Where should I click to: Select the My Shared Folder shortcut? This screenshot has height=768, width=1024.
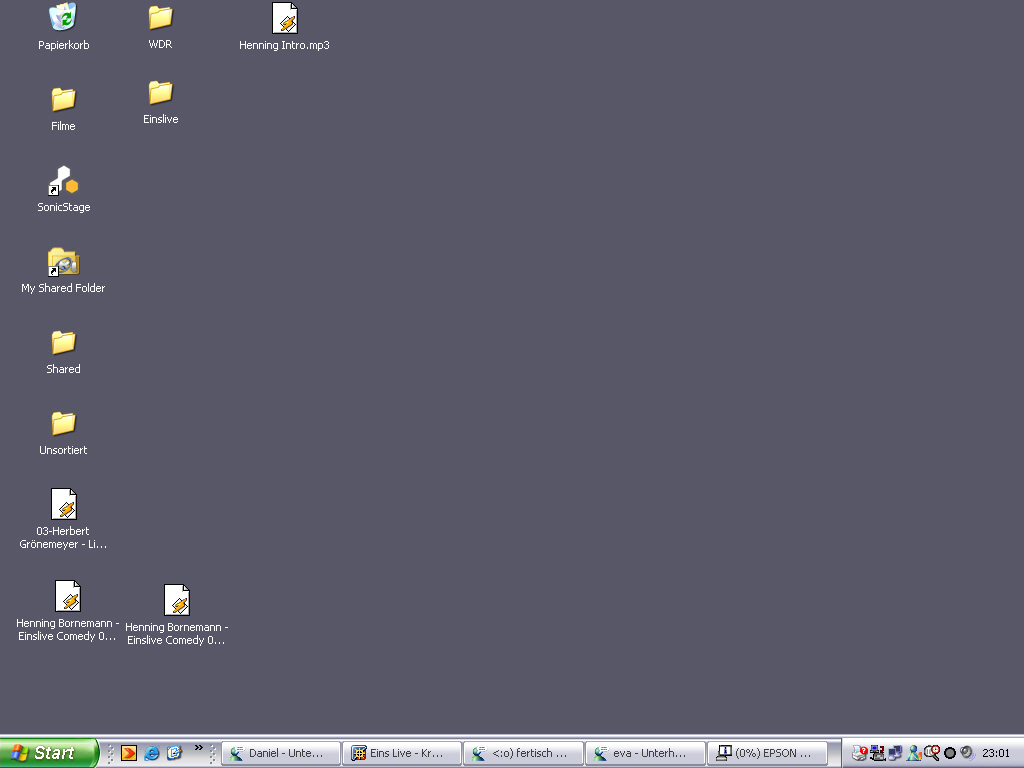click(63, 262)
